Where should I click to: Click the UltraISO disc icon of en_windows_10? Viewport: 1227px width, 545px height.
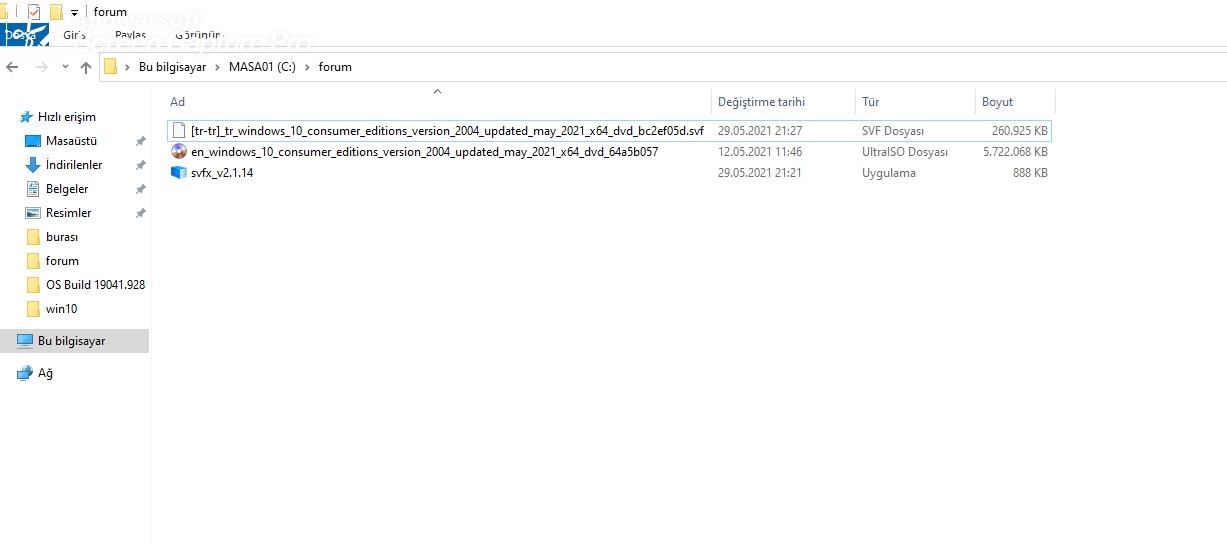click(179, 152)
